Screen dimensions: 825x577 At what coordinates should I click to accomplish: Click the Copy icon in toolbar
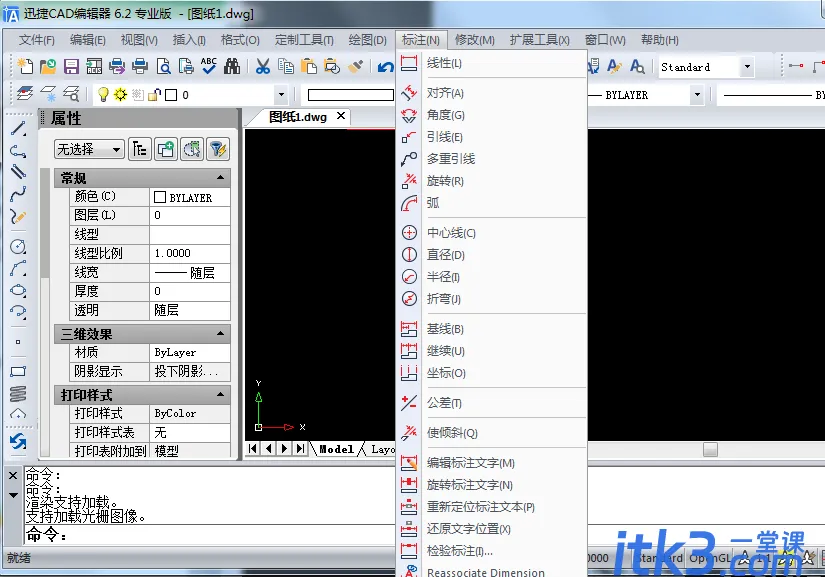286,66
